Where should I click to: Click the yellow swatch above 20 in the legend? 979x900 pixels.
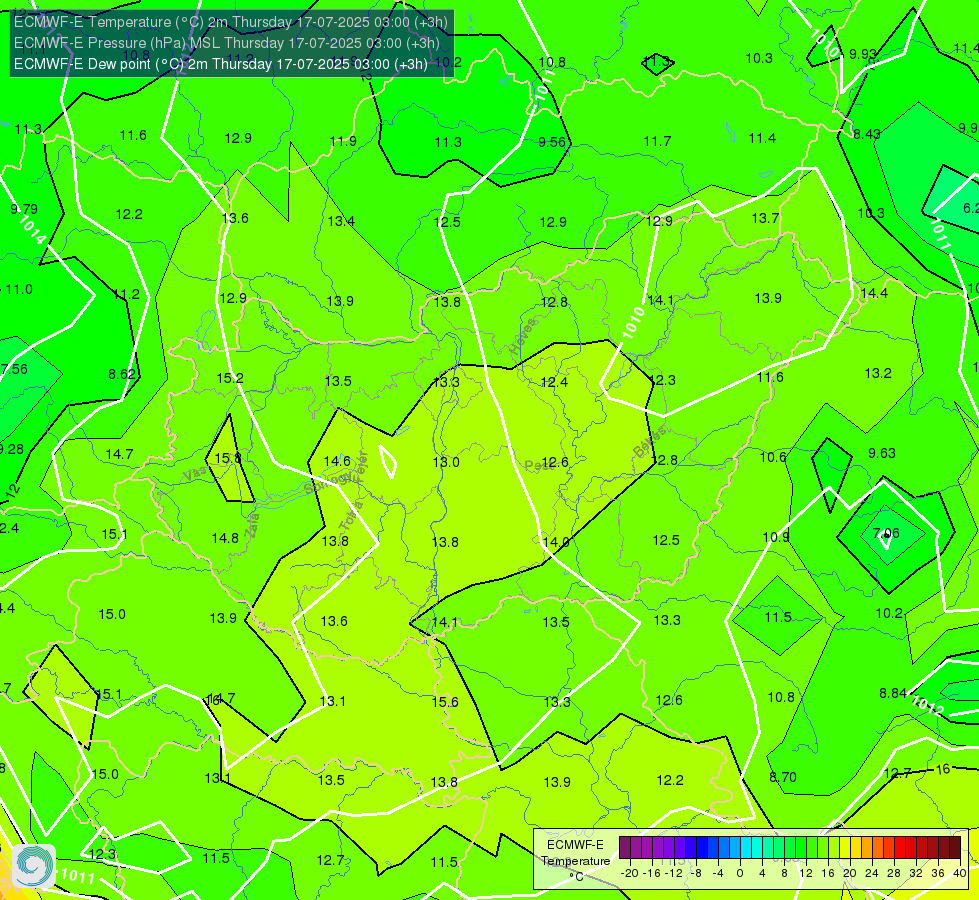[845, 848]
